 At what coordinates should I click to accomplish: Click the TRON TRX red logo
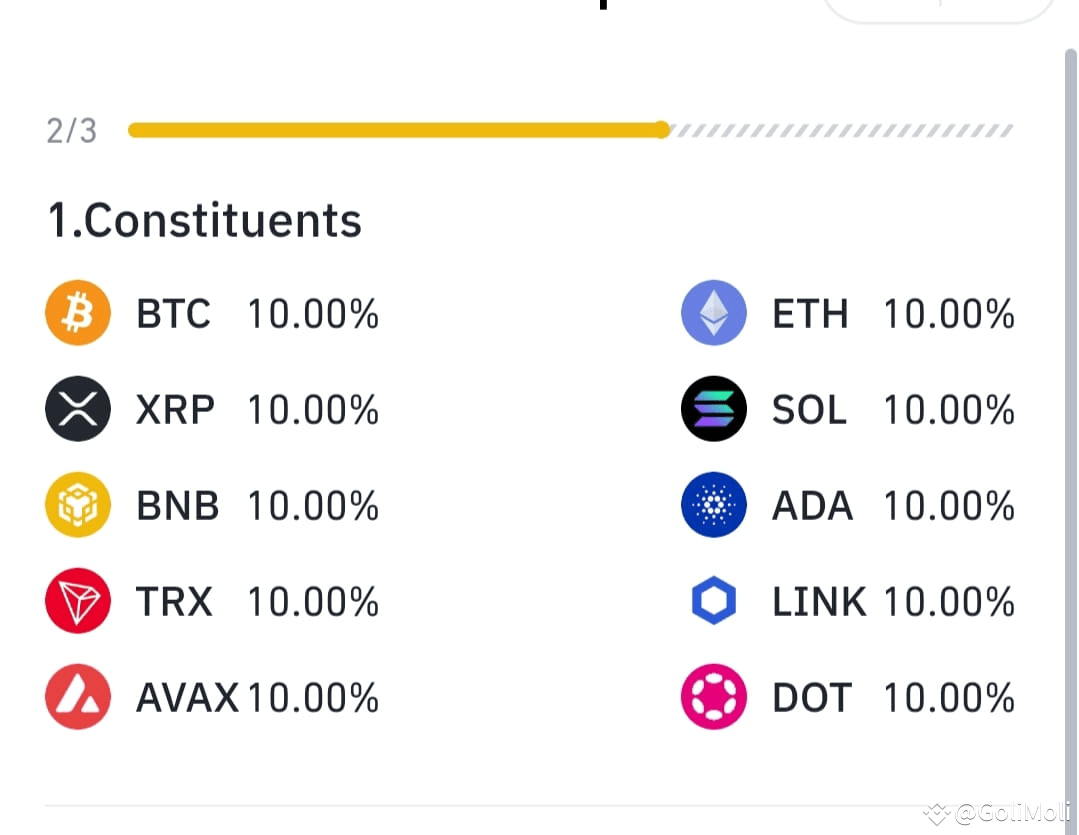coord(77,601)
